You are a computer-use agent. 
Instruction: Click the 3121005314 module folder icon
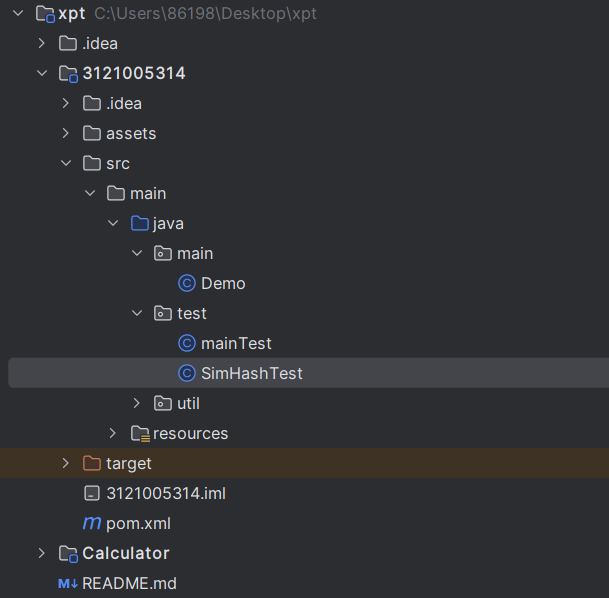[x=68, y=74]
